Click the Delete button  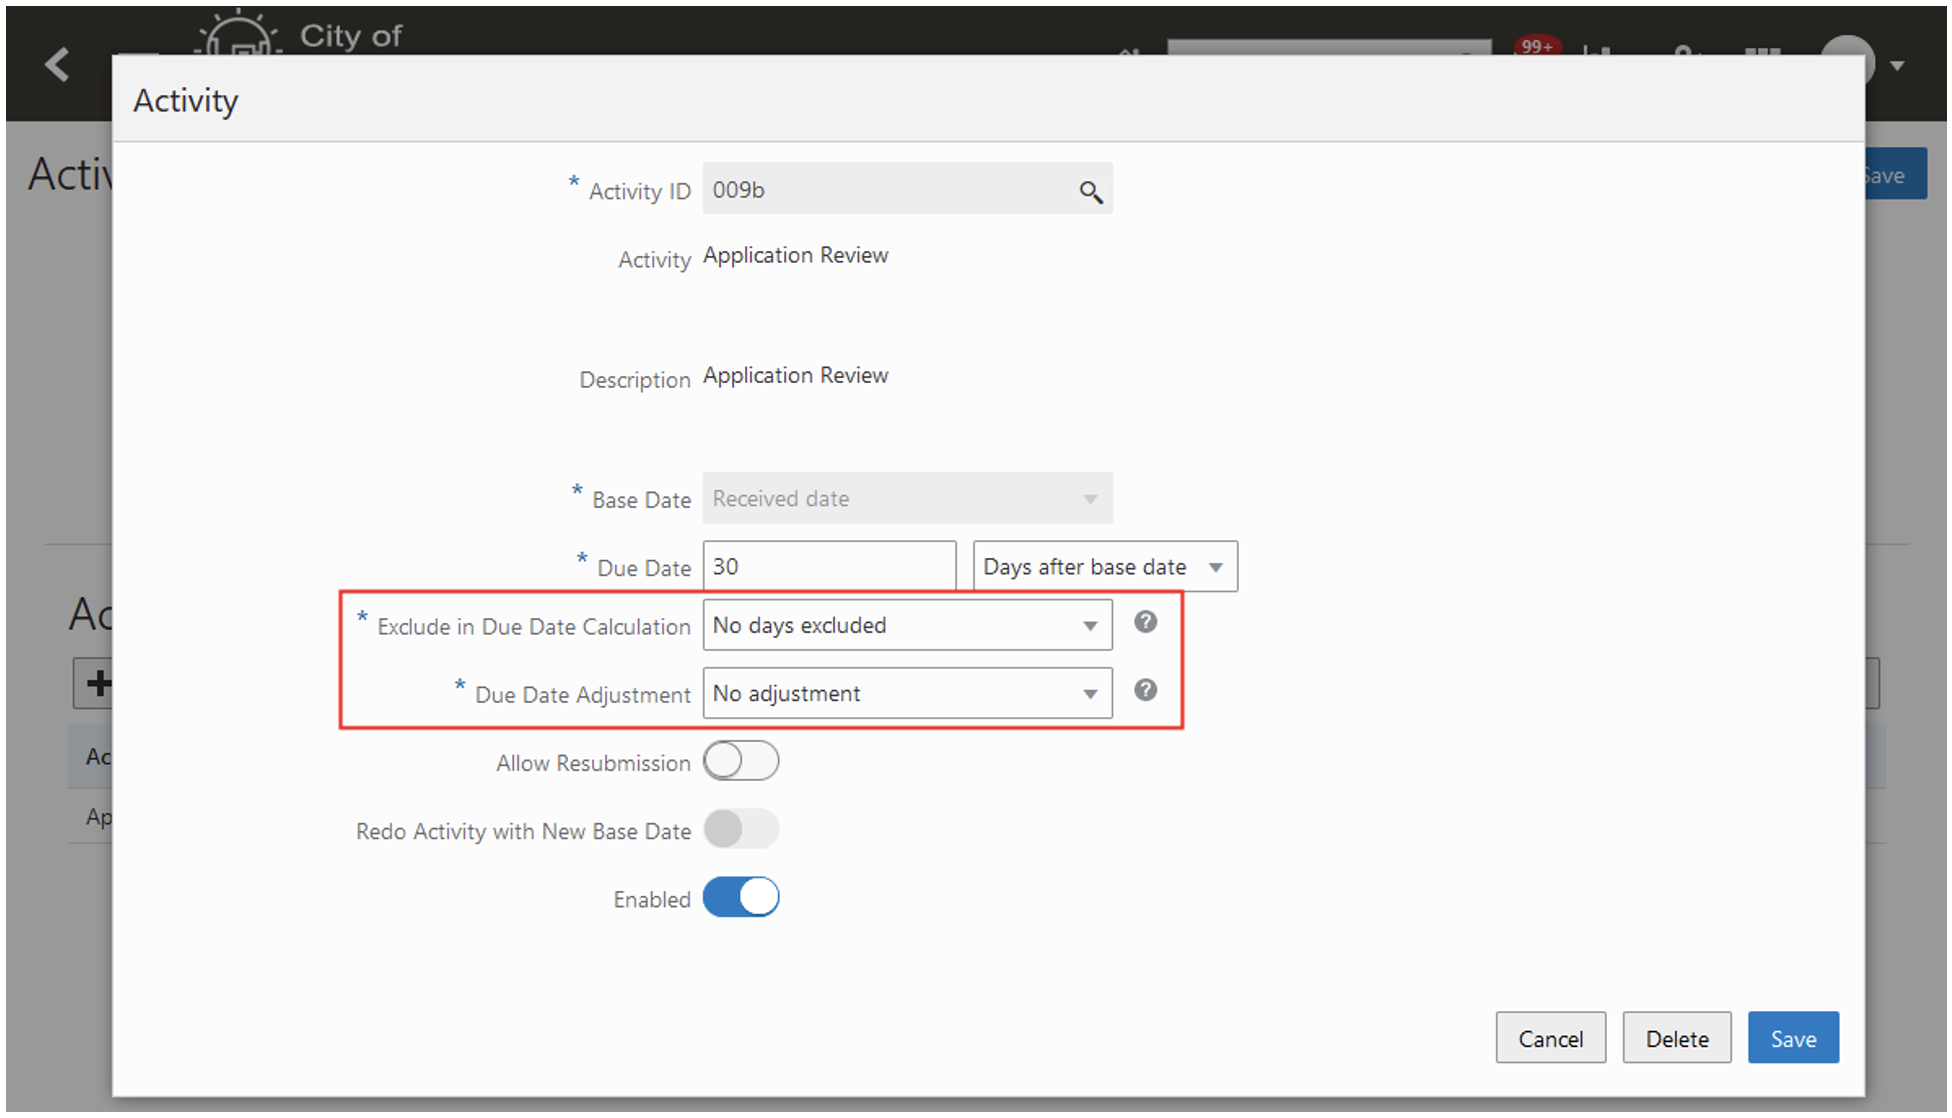click(1676, 1038)
